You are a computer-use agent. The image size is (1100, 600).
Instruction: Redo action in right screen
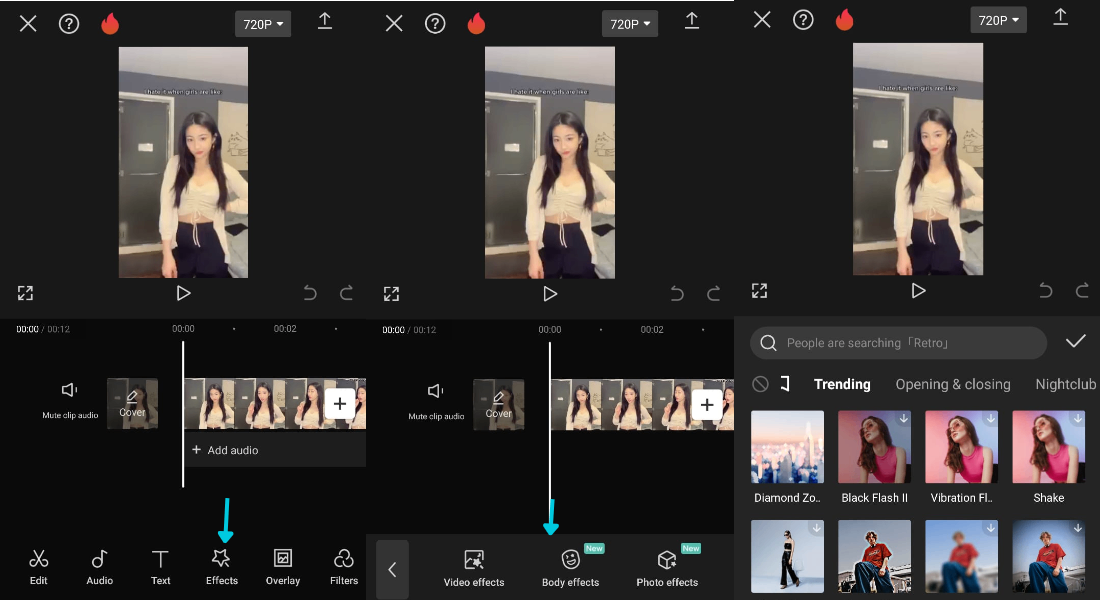[1082, 291]
